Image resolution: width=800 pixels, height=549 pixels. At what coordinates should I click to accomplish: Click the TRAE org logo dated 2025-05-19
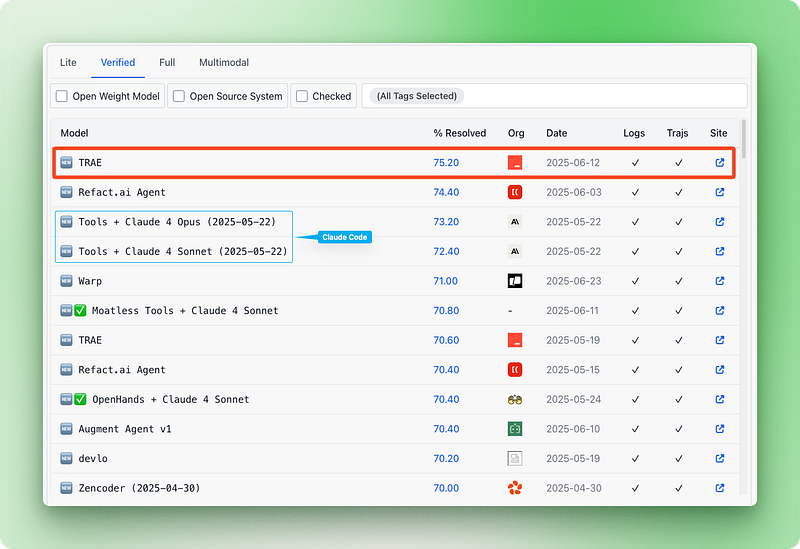coord(515,340)
